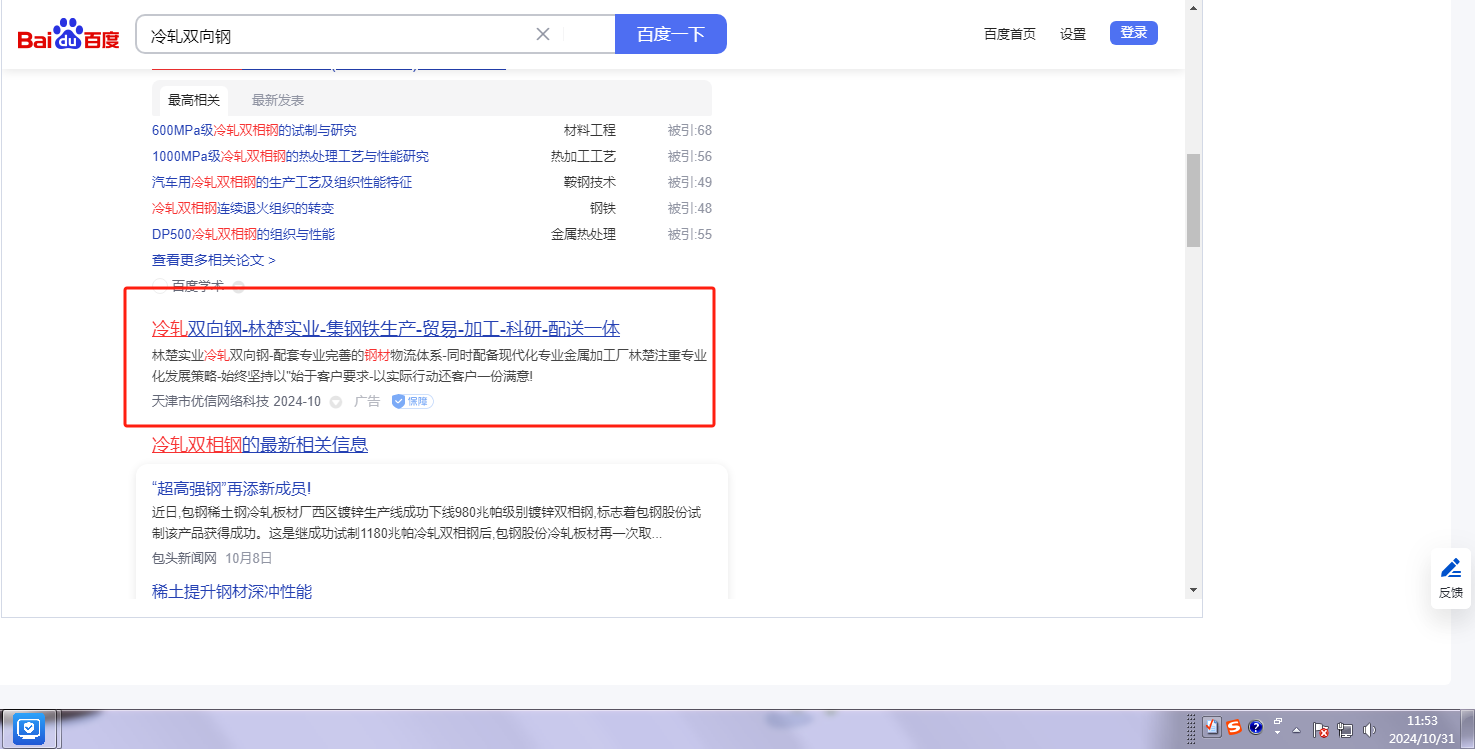Click the 保障 shield badge on ad

coord(412,401)
